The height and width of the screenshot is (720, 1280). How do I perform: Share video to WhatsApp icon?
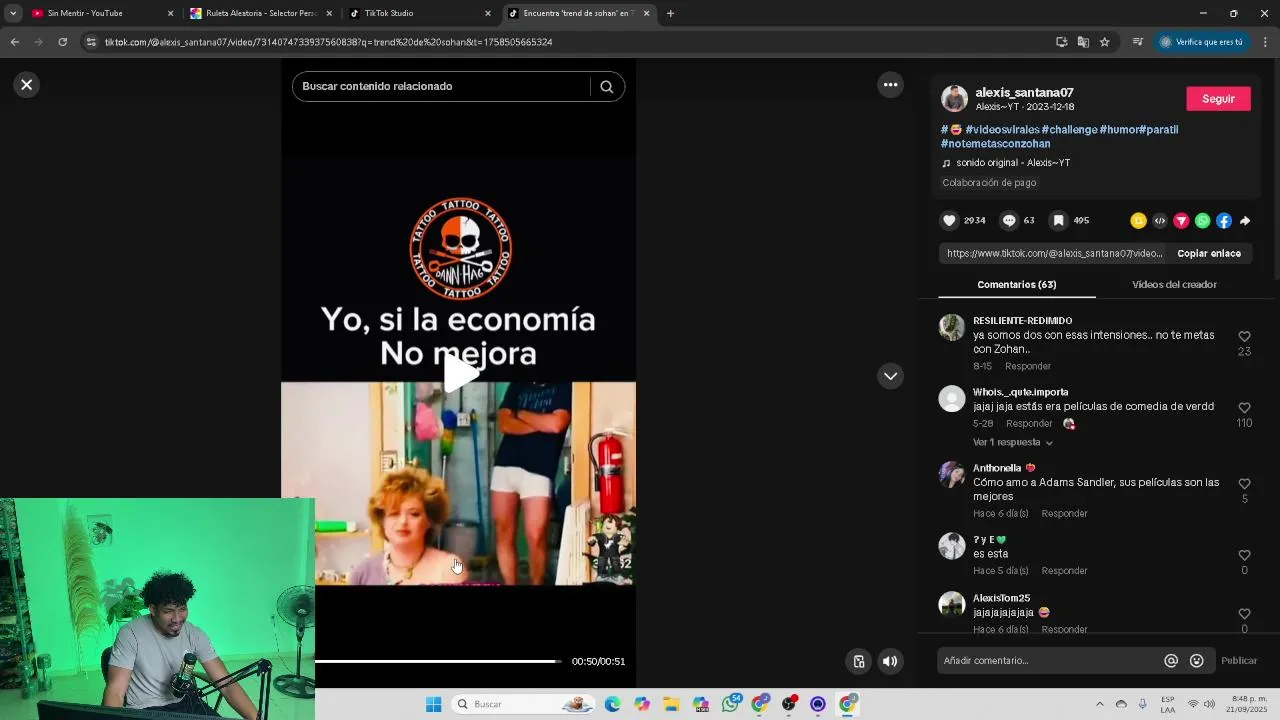pos(1203,221)
